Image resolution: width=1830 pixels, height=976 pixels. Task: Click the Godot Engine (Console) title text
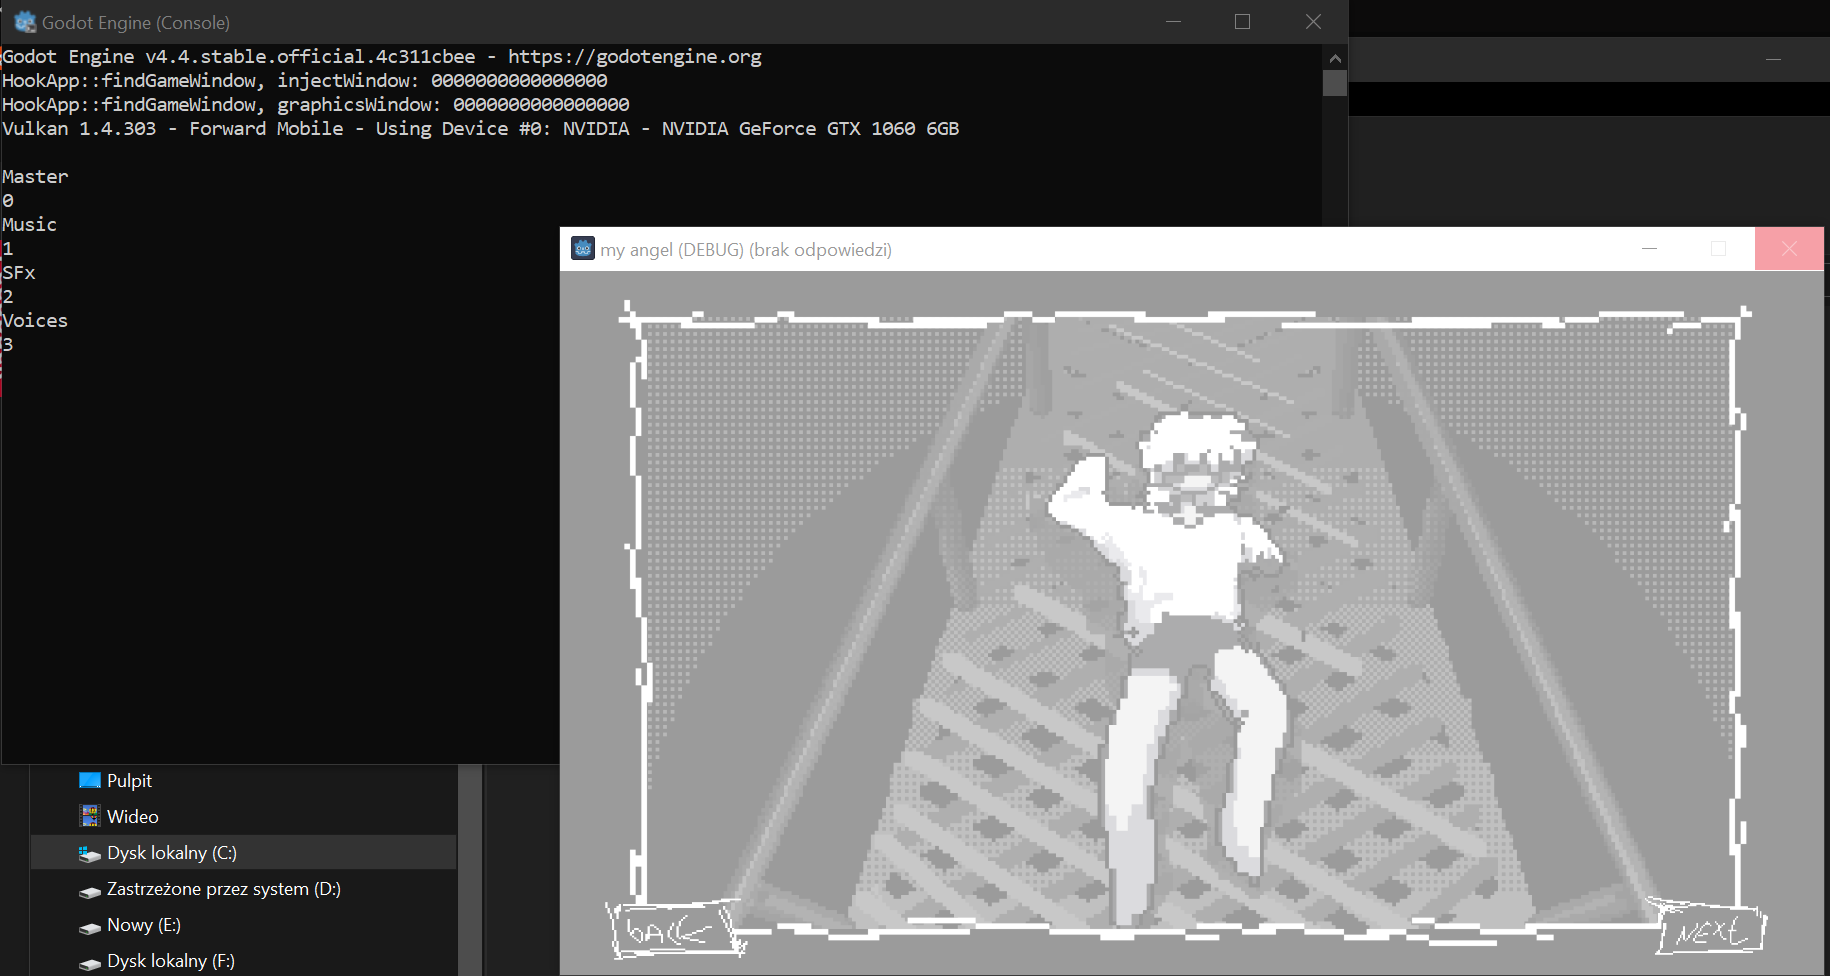point(136,22)
